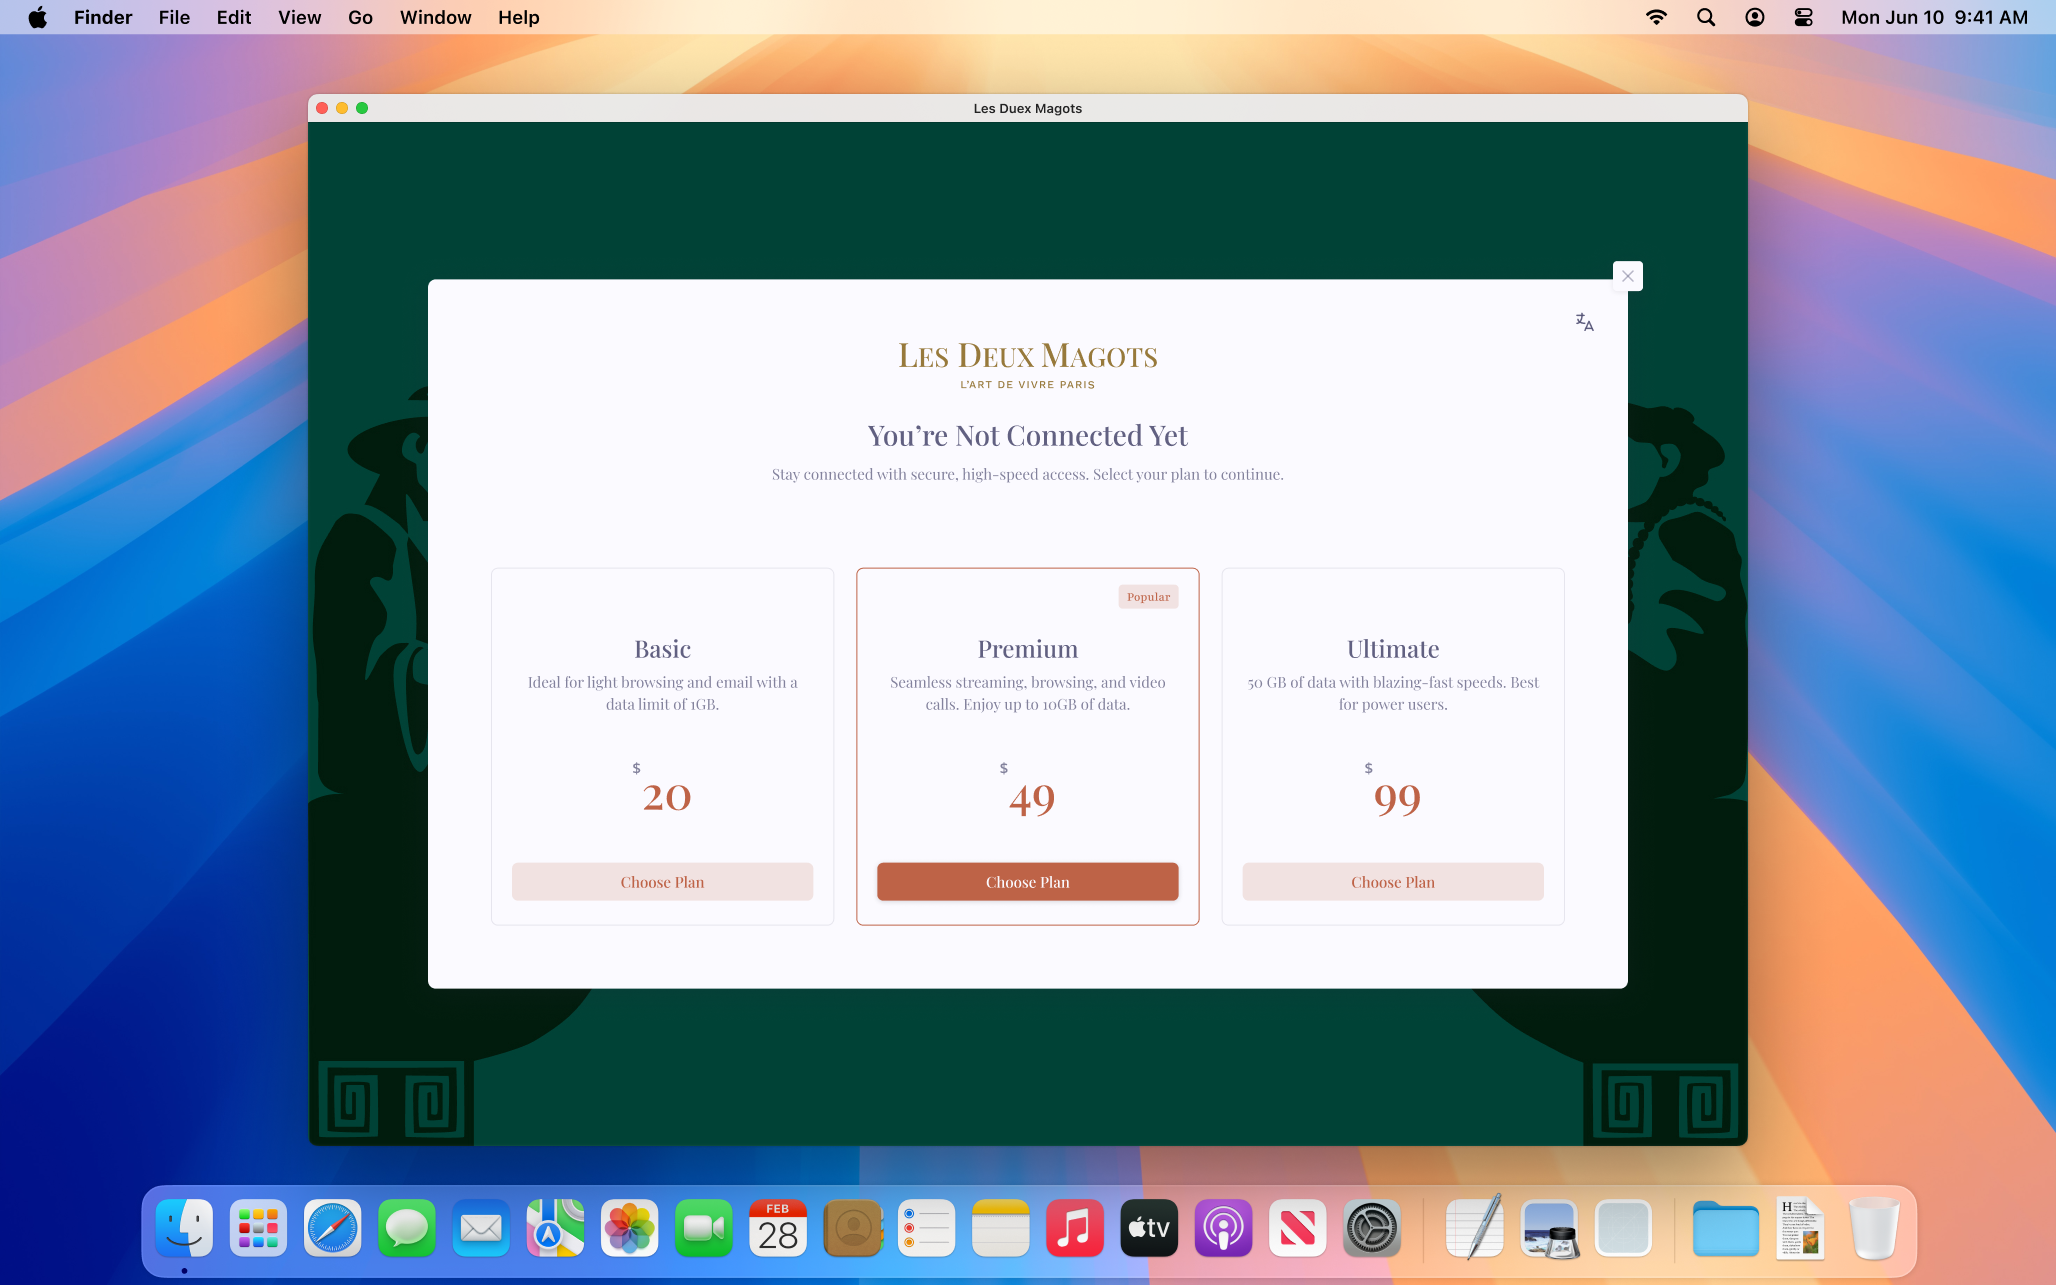Click the Les Deux Magots logo
2056x1285 pixels.
pos(1028,364)
